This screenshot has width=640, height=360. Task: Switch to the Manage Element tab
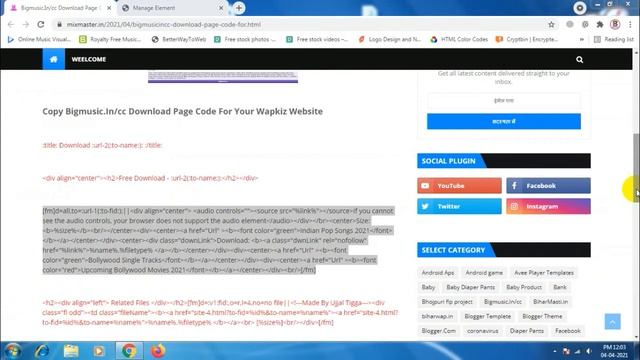pos(171,8)
